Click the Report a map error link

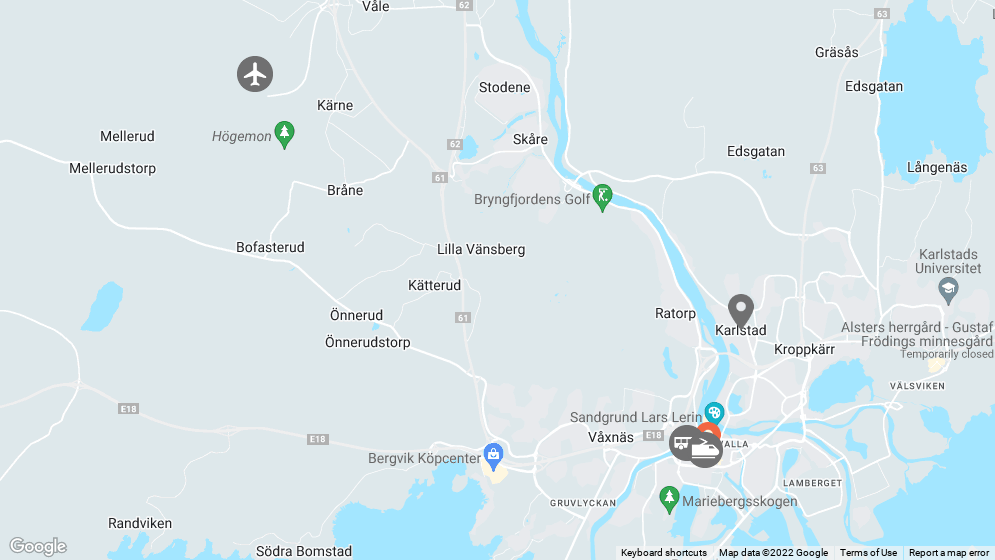coord(949,553)
